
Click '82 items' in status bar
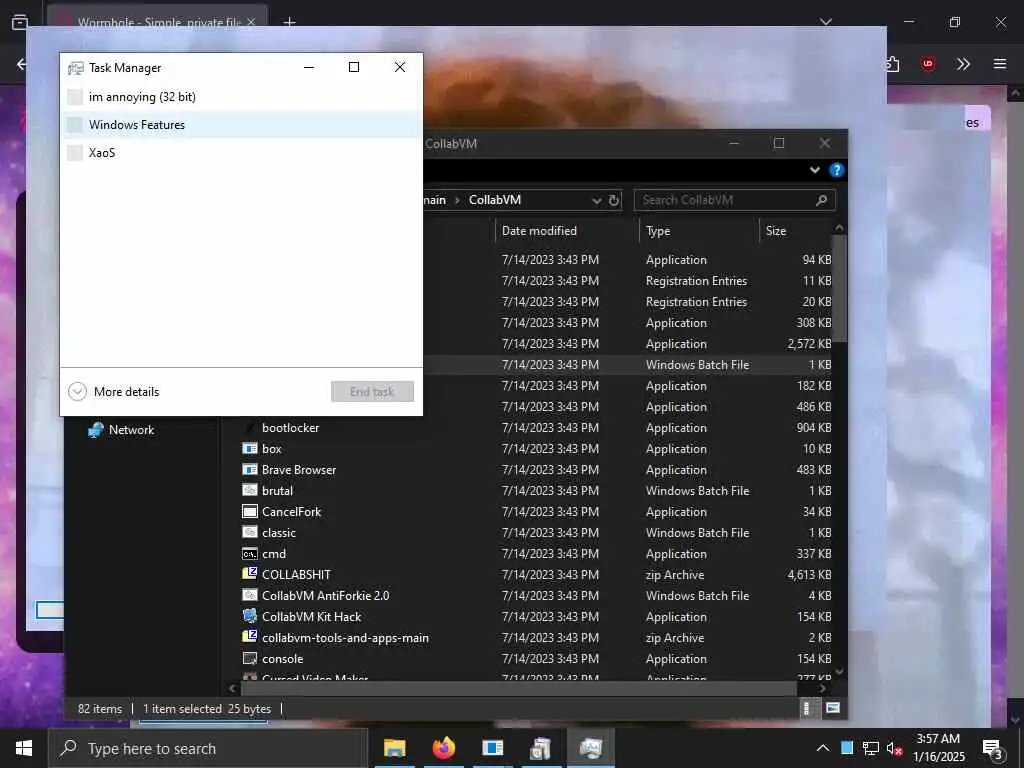coord(100,709)
